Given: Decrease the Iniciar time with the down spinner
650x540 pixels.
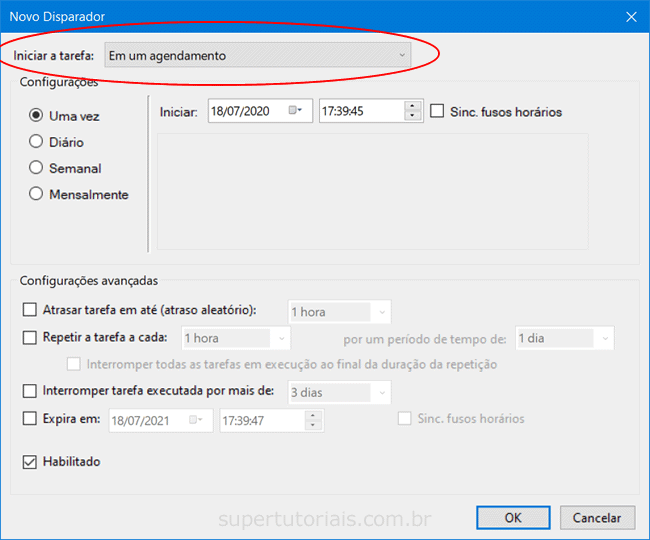Looking at the screenshot, I should click(x=412, y=116).
